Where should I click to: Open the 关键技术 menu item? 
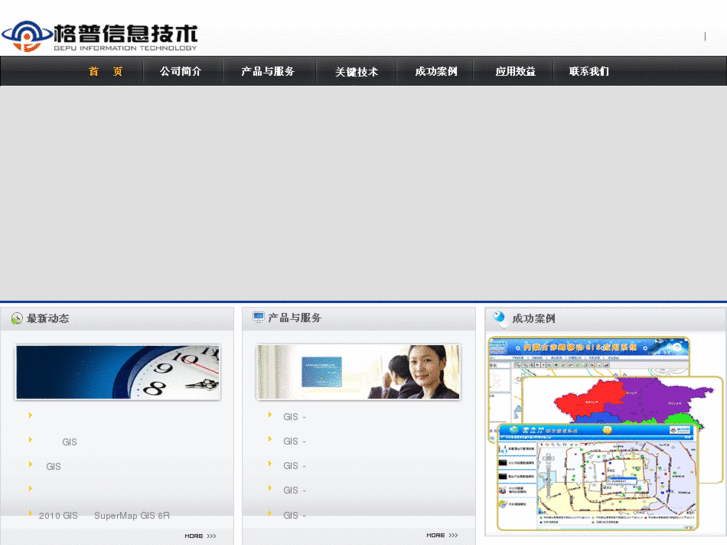pos(357,72)
